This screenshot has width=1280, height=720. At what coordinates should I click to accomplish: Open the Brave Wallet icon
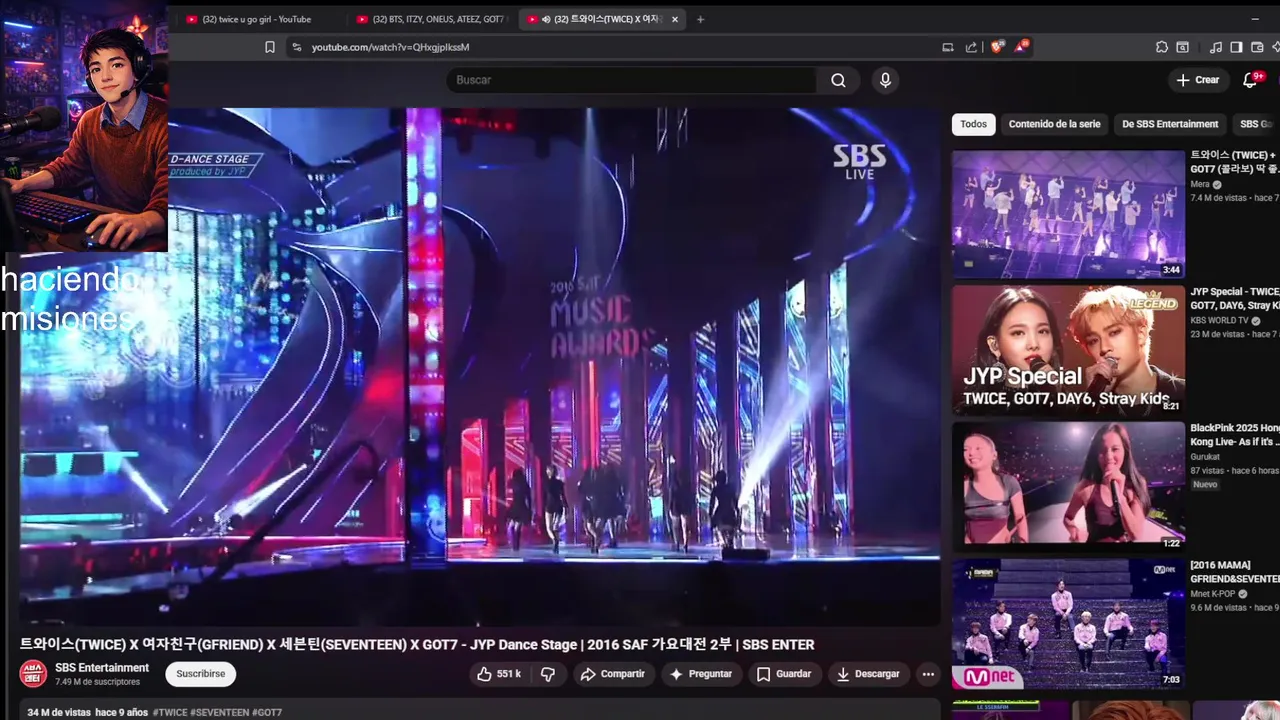pos(1257,47)
